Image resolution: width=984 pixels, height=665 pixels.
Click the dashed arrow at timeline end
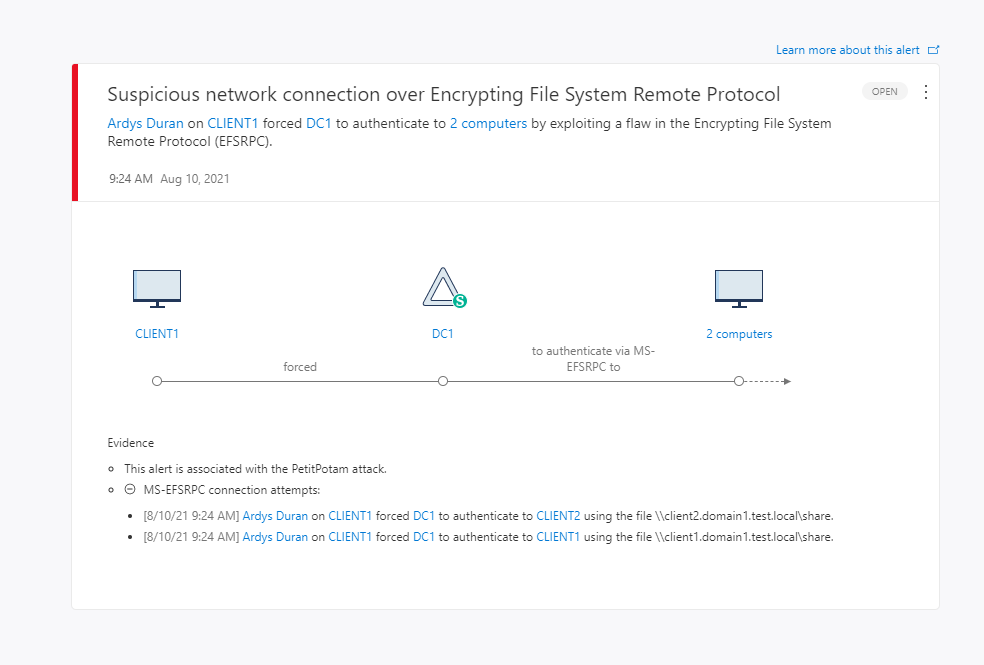coord(768,381)
